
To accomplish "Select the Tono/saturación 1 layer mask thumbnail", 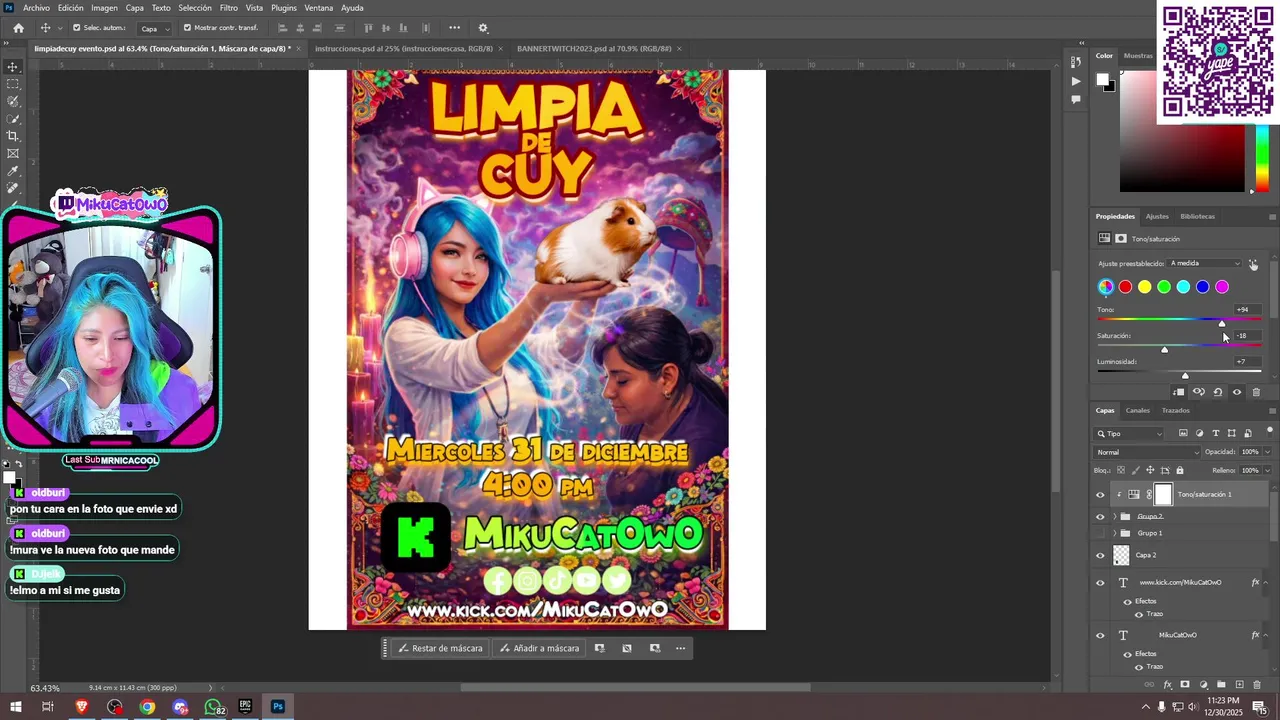I will coord(1163,494).
